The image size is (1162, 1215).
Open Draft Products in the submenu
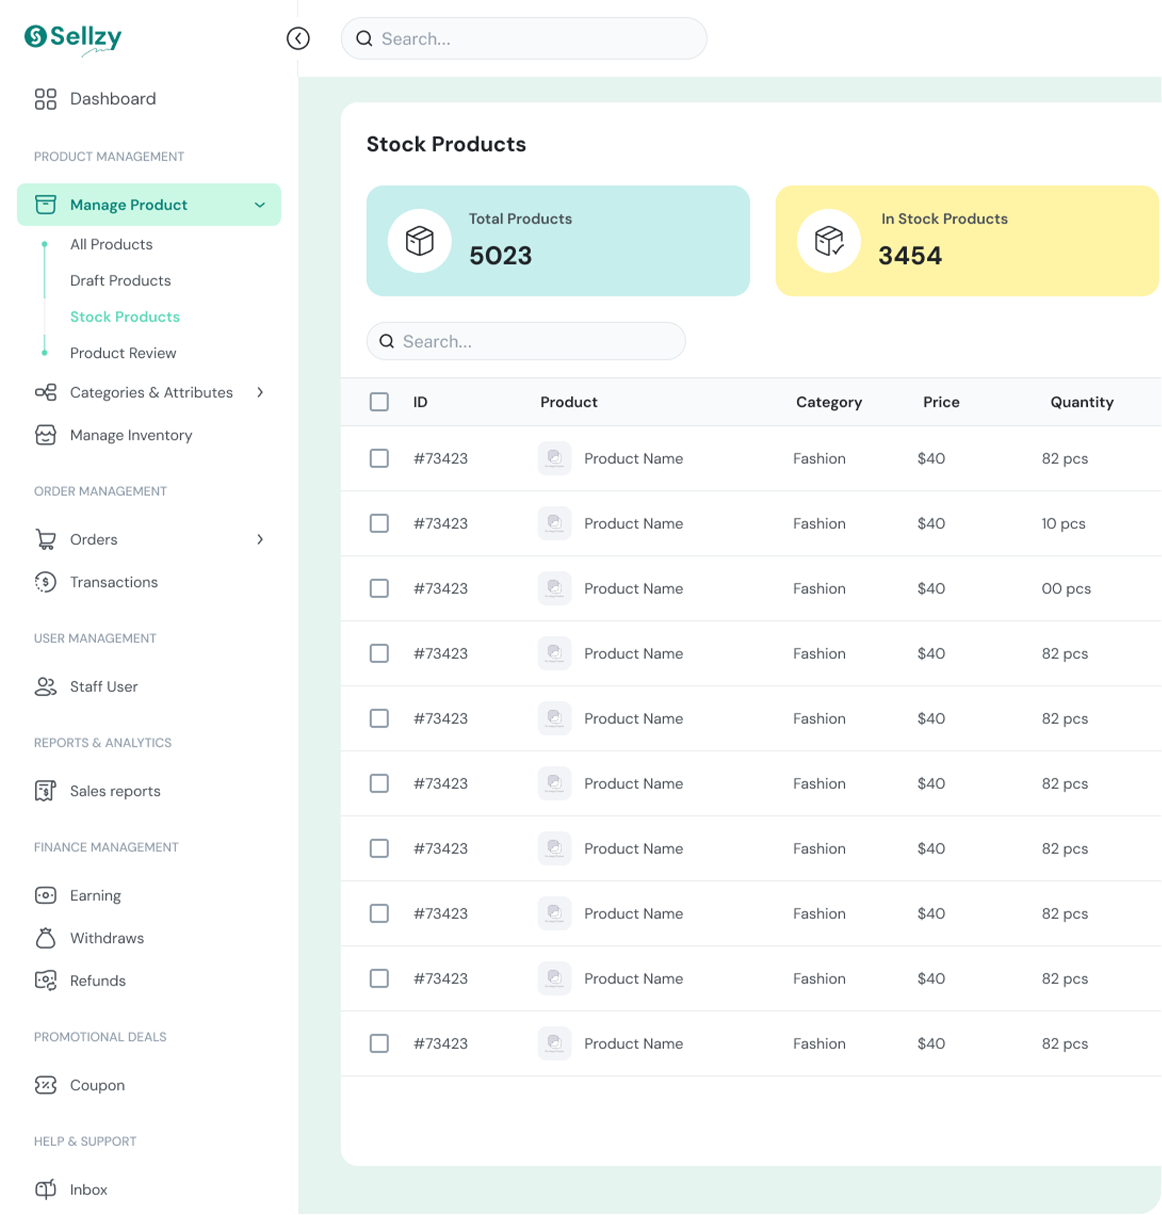[x=120, y=281]
